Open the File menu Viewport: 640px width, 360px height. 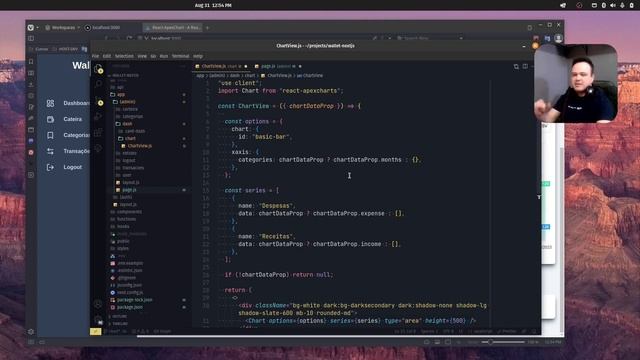click(96, 56)
